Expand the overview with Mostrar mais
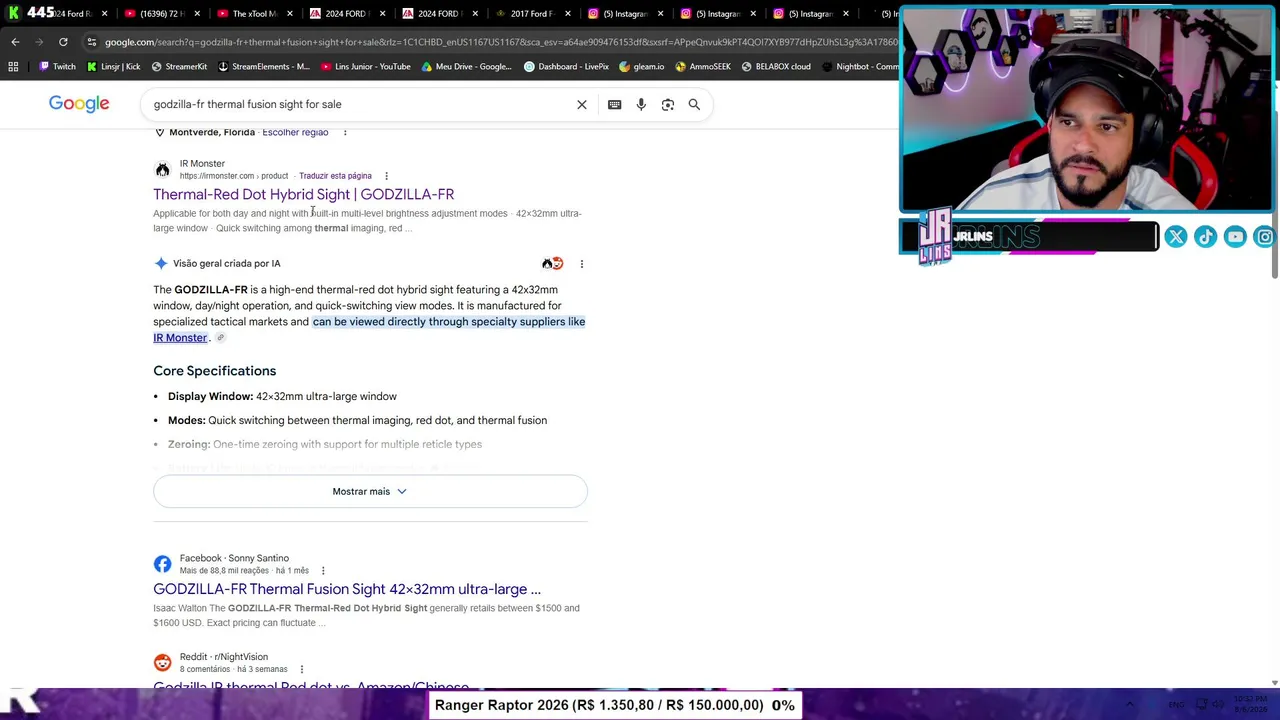 [x=370, y=492]
